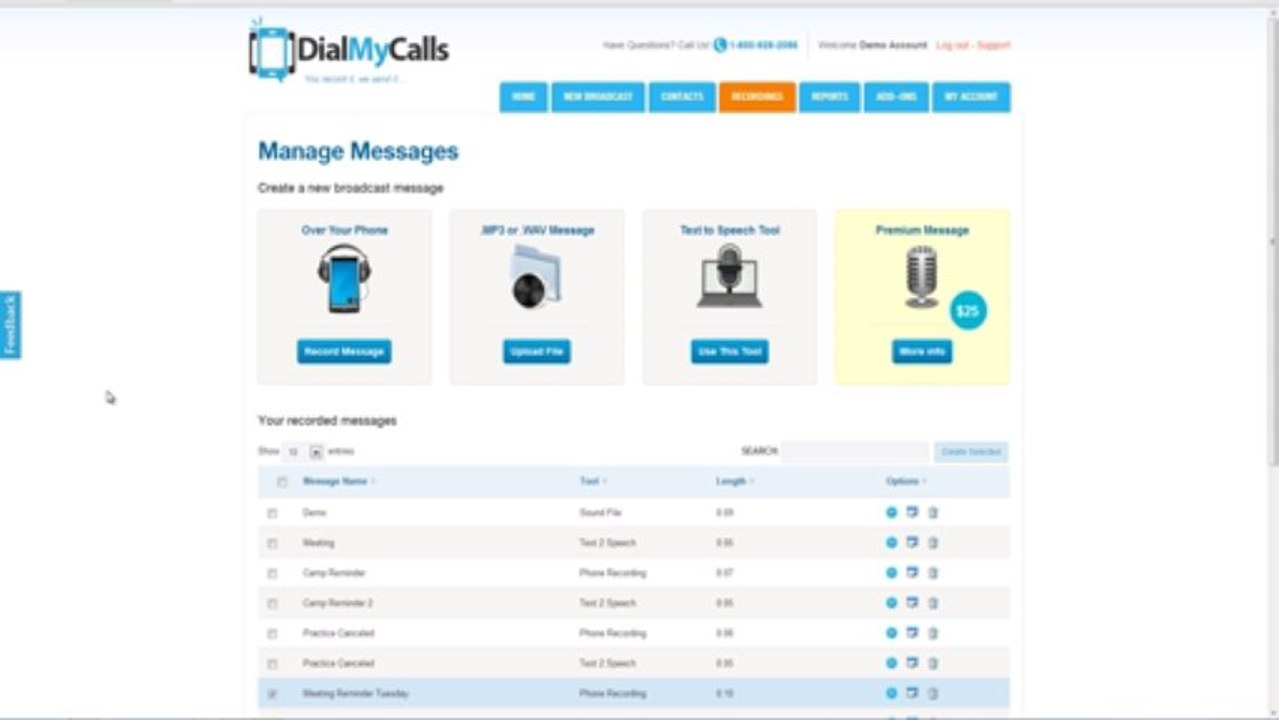Open the RECORDINGS nav tab
This screenshot has width=1279, height=720.
click(757, 97)
